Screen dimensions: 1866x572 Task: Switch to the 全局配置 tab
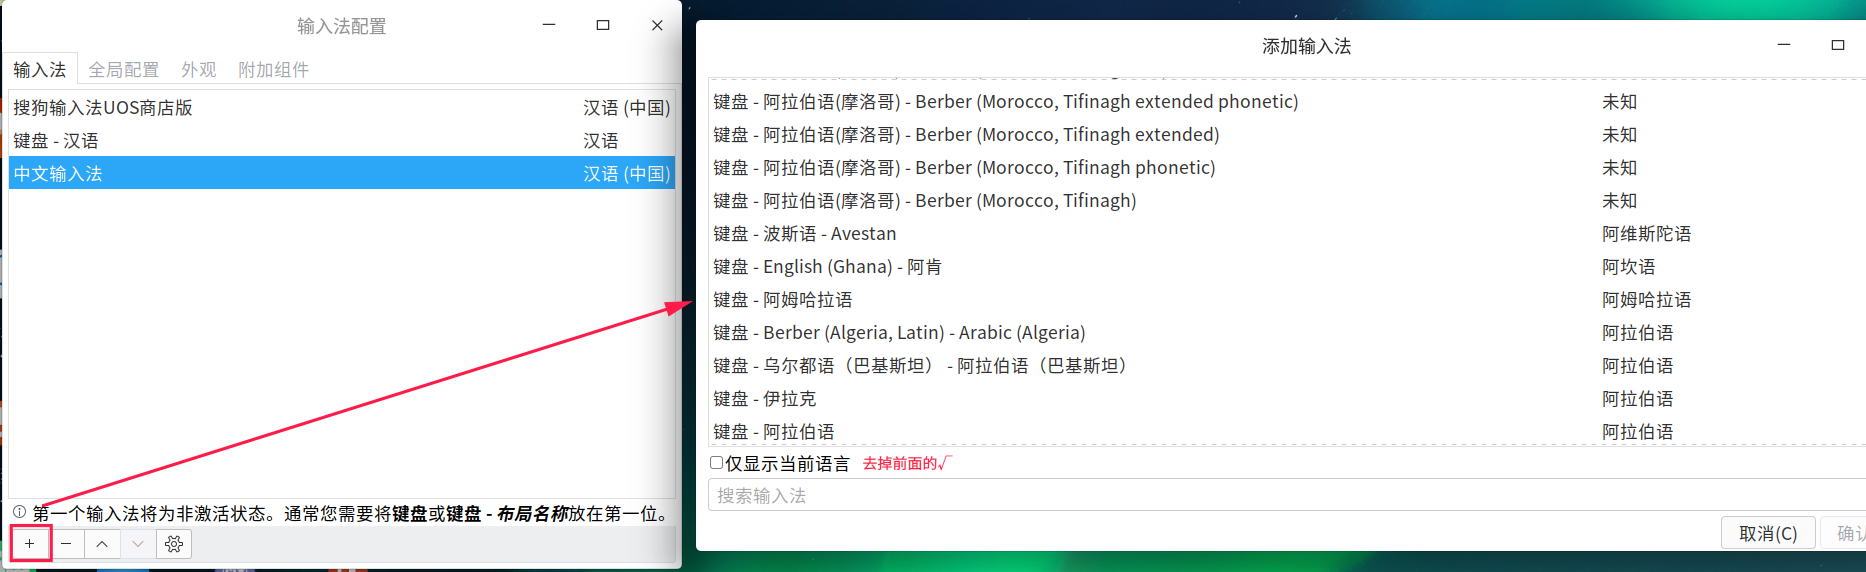124,70
